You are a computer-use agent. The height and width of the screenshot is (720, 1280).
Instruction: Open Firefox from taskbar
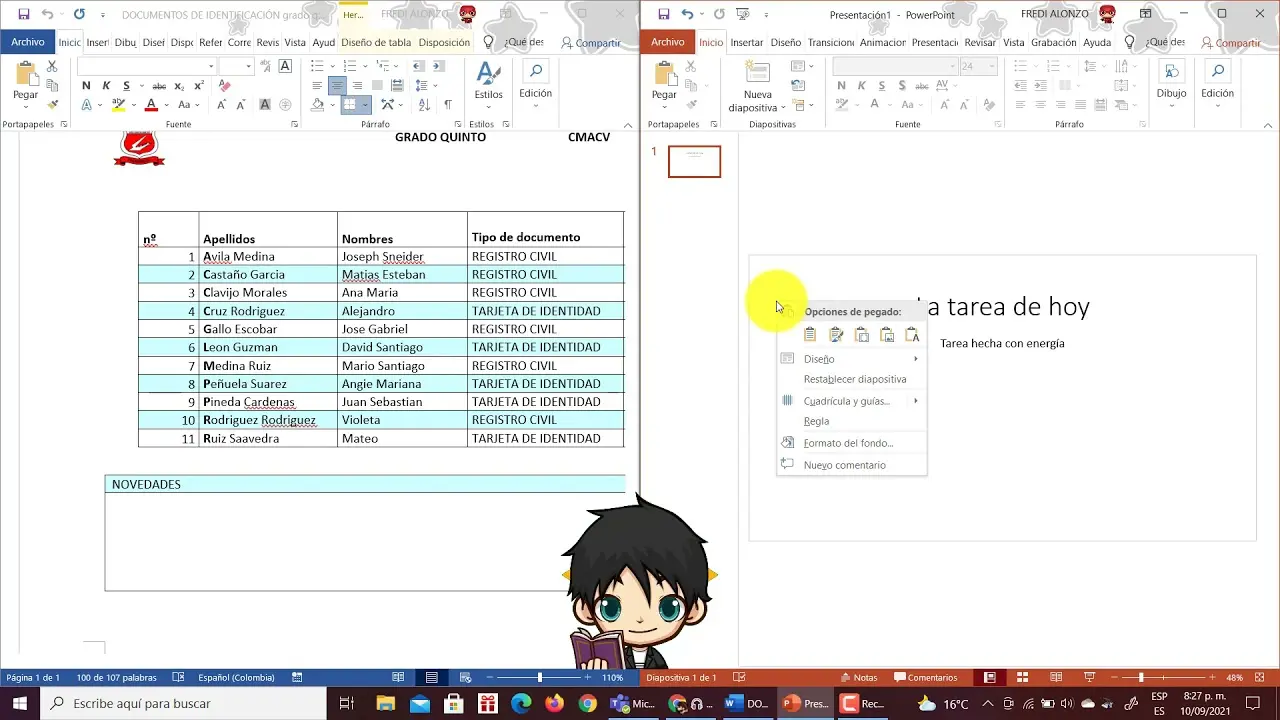554,704
